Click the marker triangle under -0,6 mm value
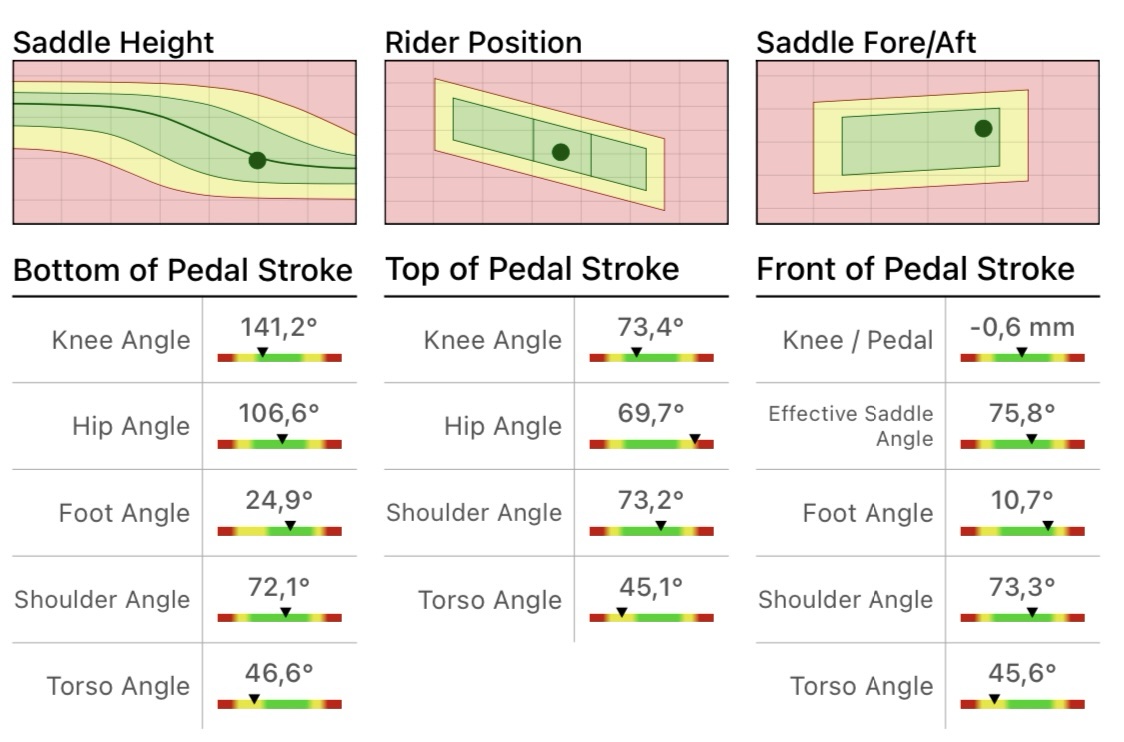 click(1021, 352)
